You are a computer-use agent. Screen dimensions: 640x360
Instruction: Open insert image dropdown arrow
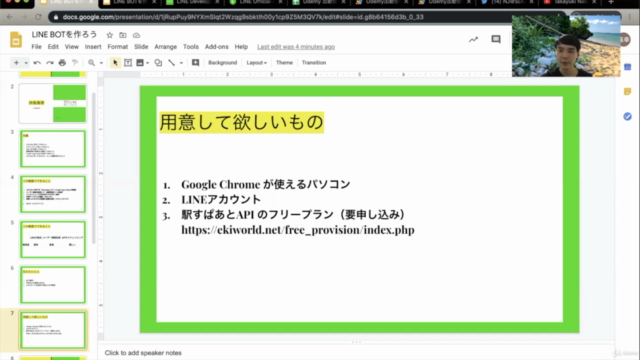pos(147,63)
